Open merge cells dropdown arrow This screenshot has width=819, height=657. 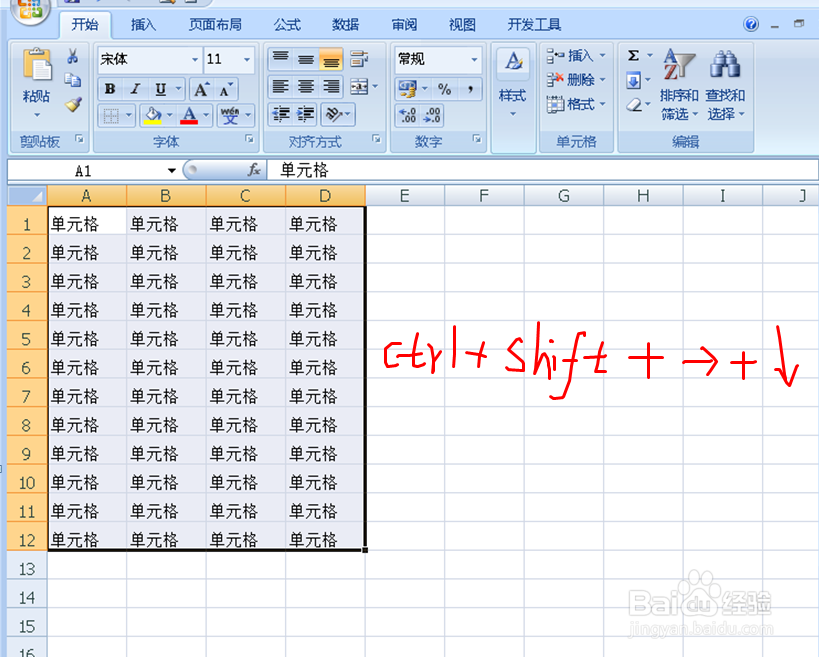pos(375,86)
